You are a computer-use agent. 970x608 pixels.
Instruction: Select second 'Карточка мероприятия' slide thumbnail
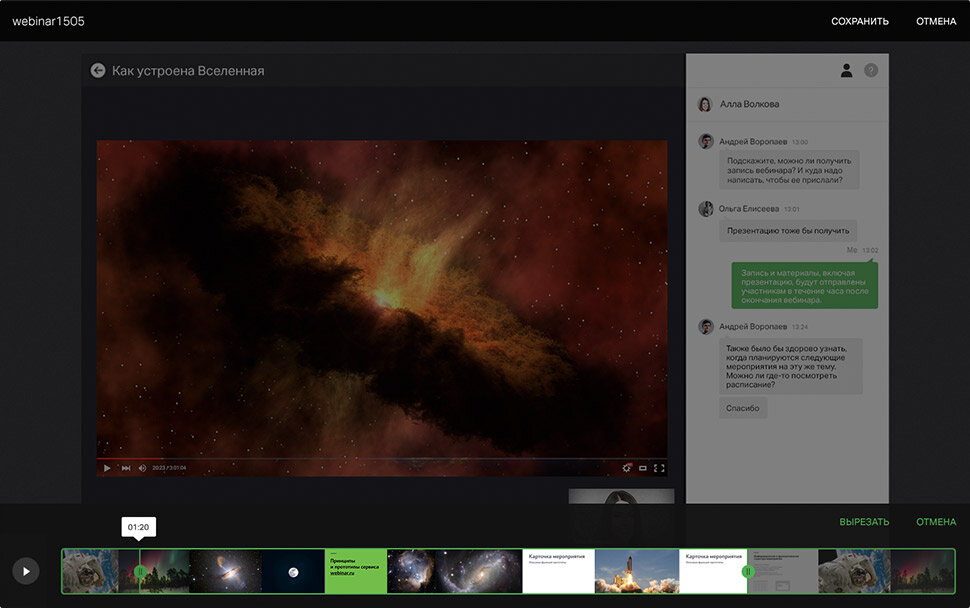pos(713,571)
